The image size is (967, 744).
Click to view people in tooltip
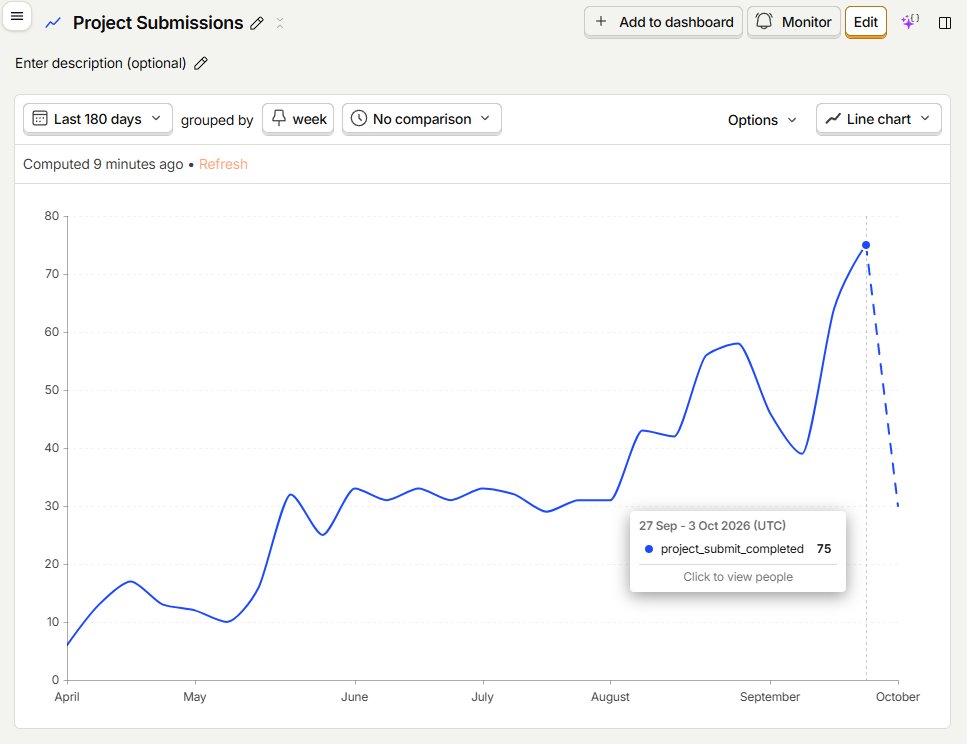738,577
